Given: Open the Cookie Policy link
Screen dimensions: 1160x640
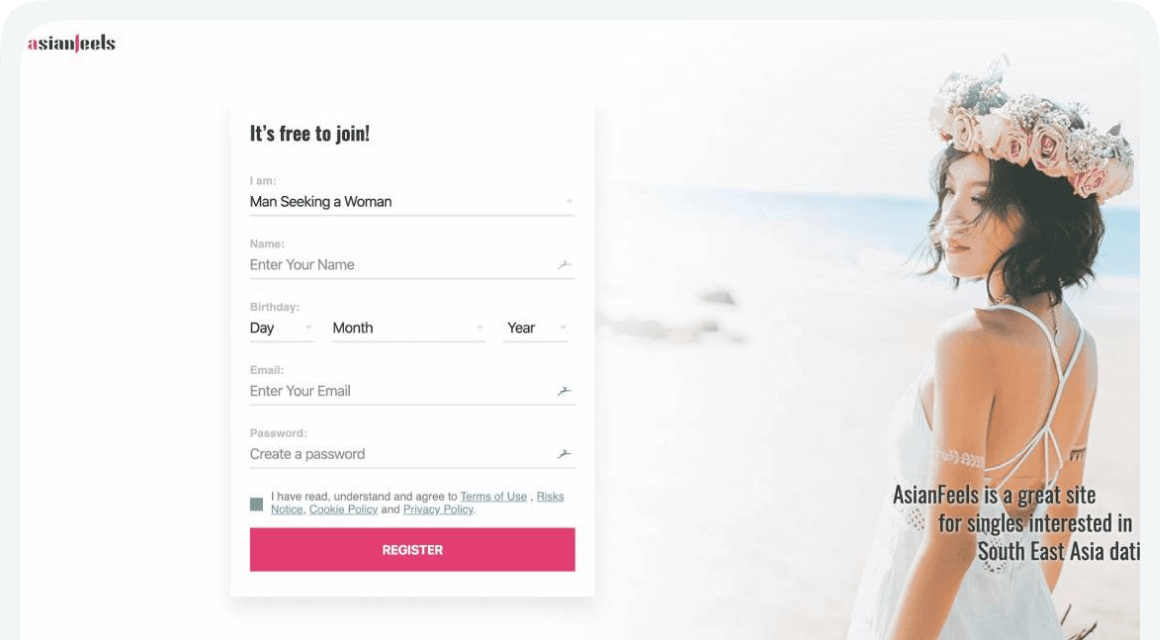Looking at the screenshot, I should (343, 509).
